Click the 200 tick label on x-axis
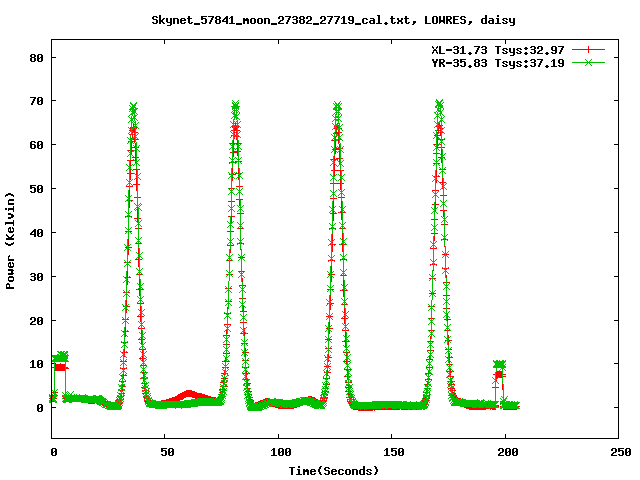Image resolution: width=640 pixels, height=480 pixels. pyautogui.click(x=508, y=452)
